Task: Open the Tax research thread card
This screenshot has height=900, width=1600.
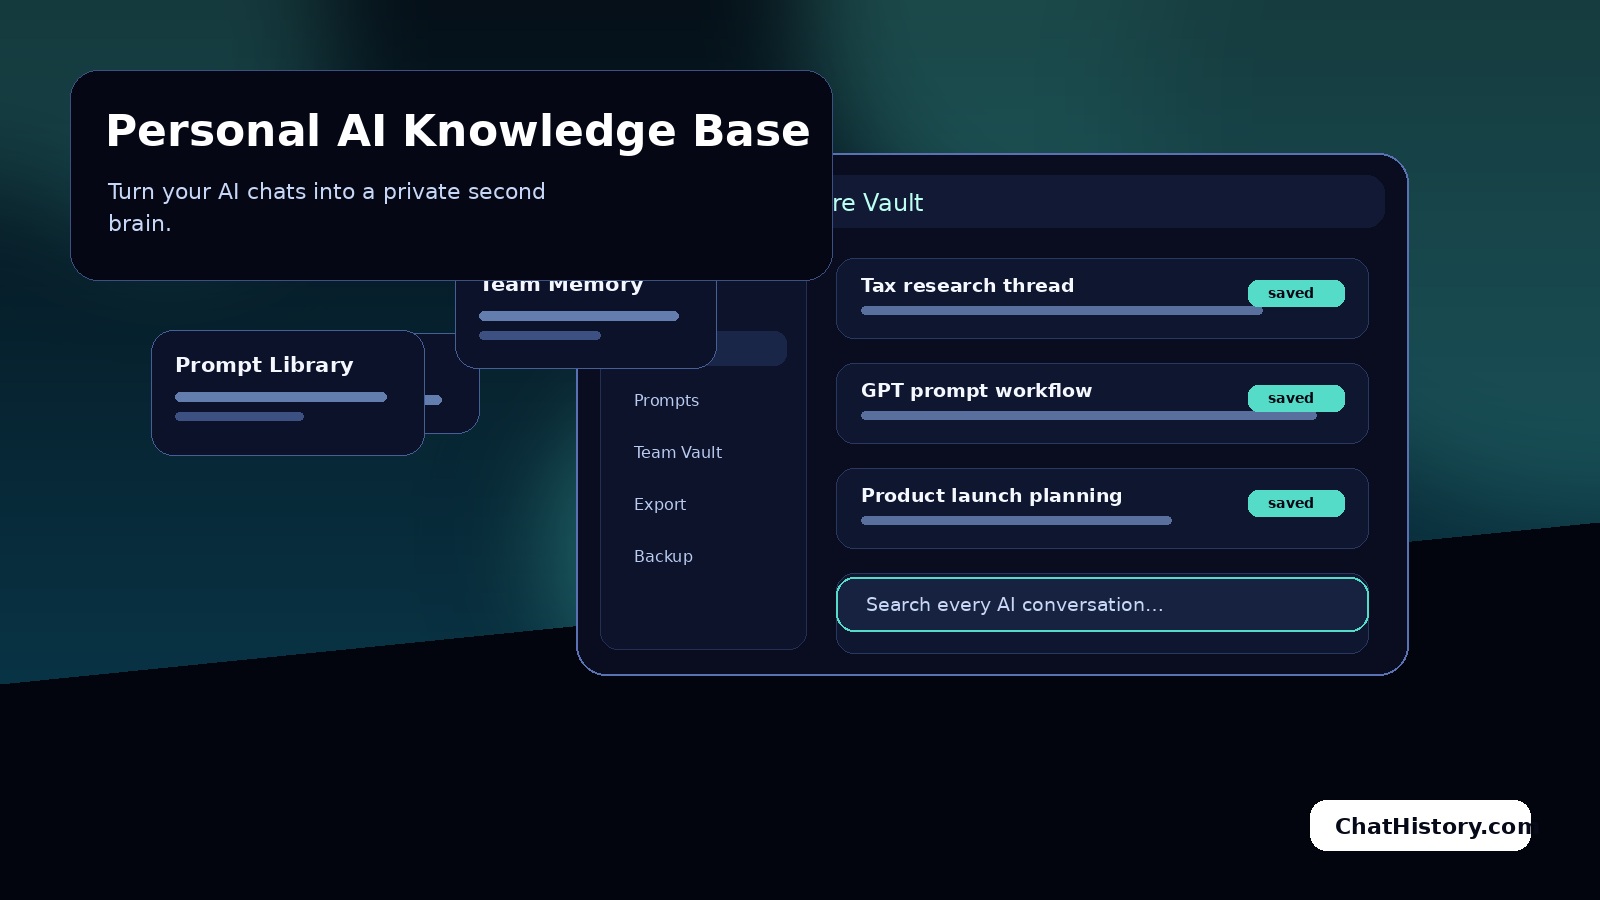Action: point(1102,298)
